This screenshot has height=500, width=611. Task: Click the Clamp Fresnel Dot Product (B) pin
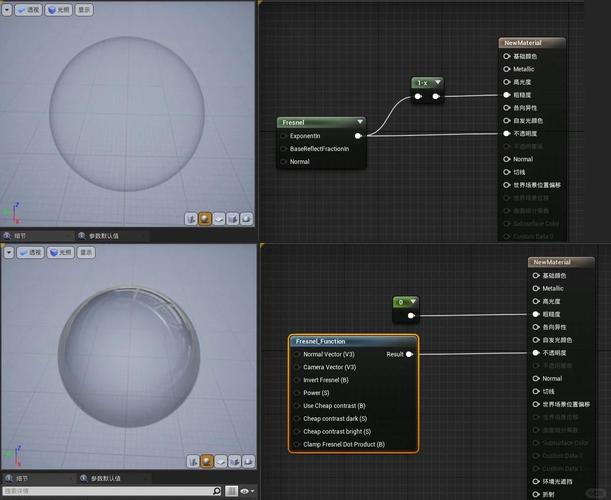click(x=297, y=444)
